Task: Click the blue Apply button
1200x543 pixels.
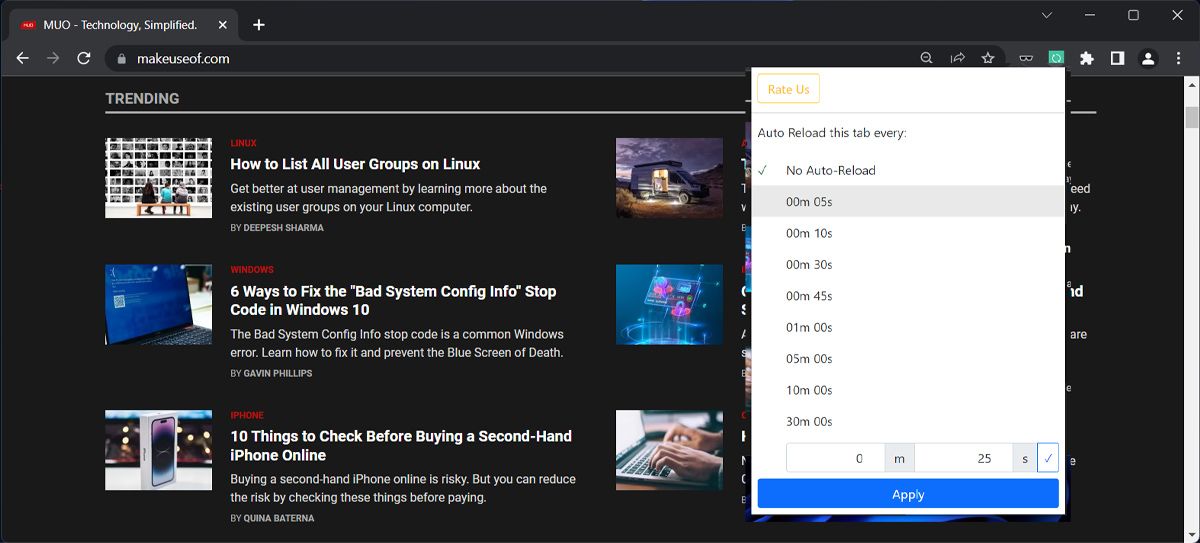Action: [x=908, y=494]
